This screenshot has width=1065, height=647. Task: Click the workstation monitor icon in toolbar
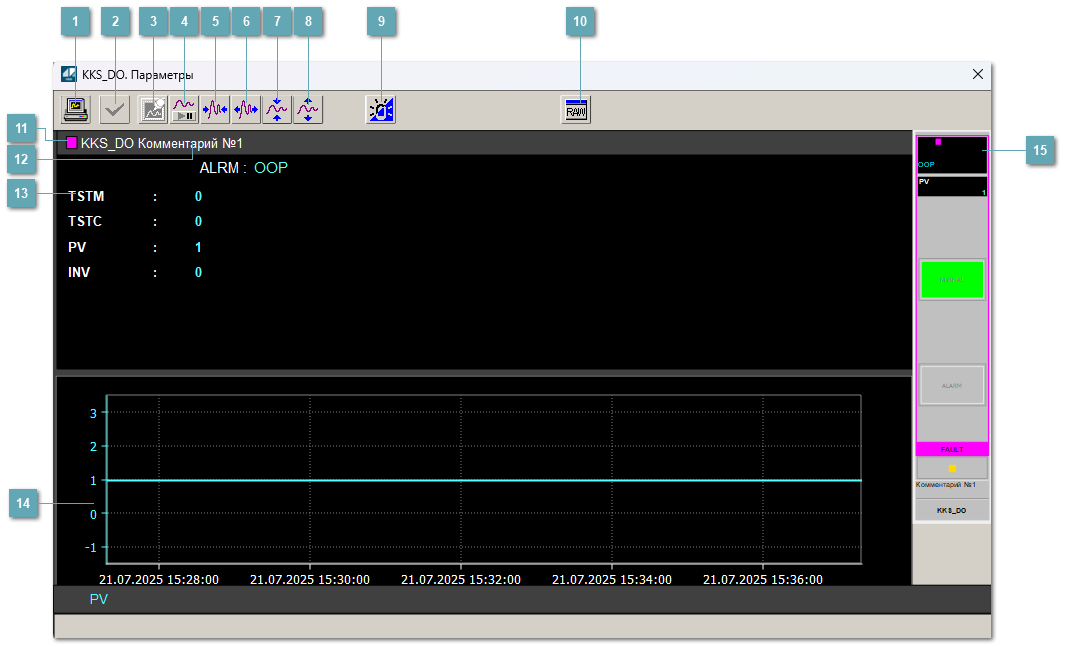tap(75, 110)
